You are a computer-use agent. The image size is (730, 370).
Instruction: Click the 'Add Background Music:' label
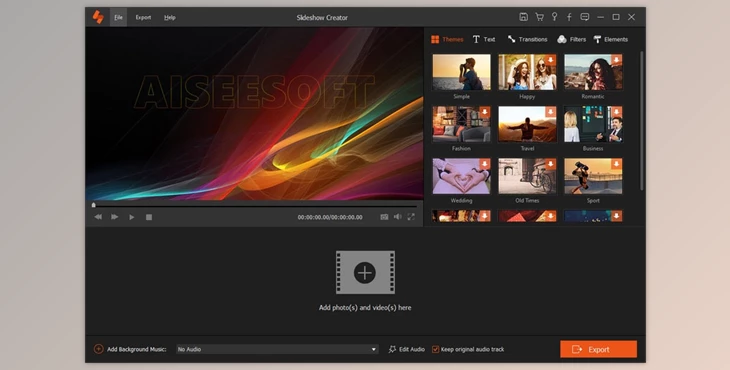(x=136, y=350)
